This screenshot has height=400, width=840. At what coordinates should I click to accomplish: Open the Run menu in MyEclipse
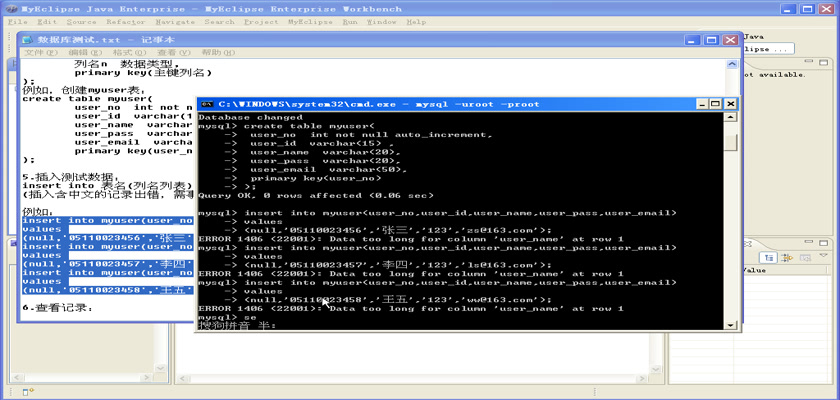click(350, 22)
